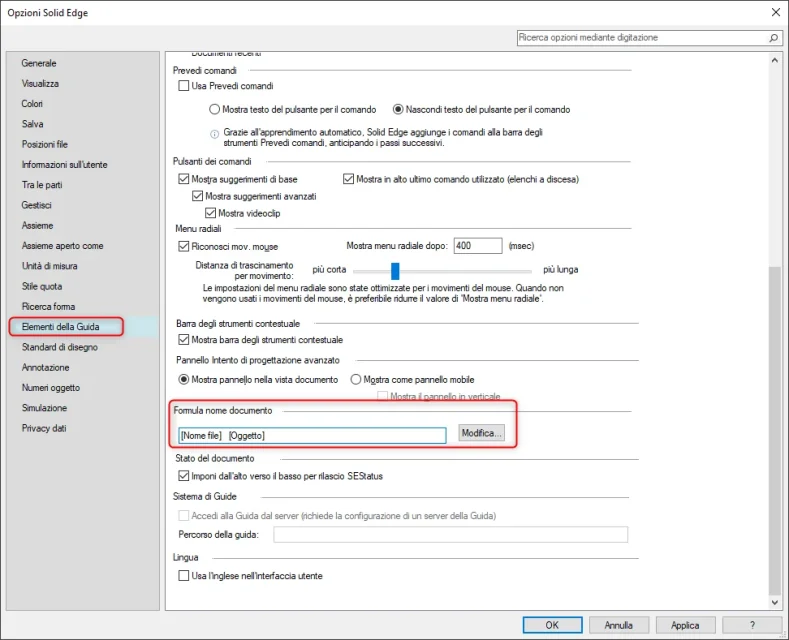Click the Formula nome documento field

312,435
